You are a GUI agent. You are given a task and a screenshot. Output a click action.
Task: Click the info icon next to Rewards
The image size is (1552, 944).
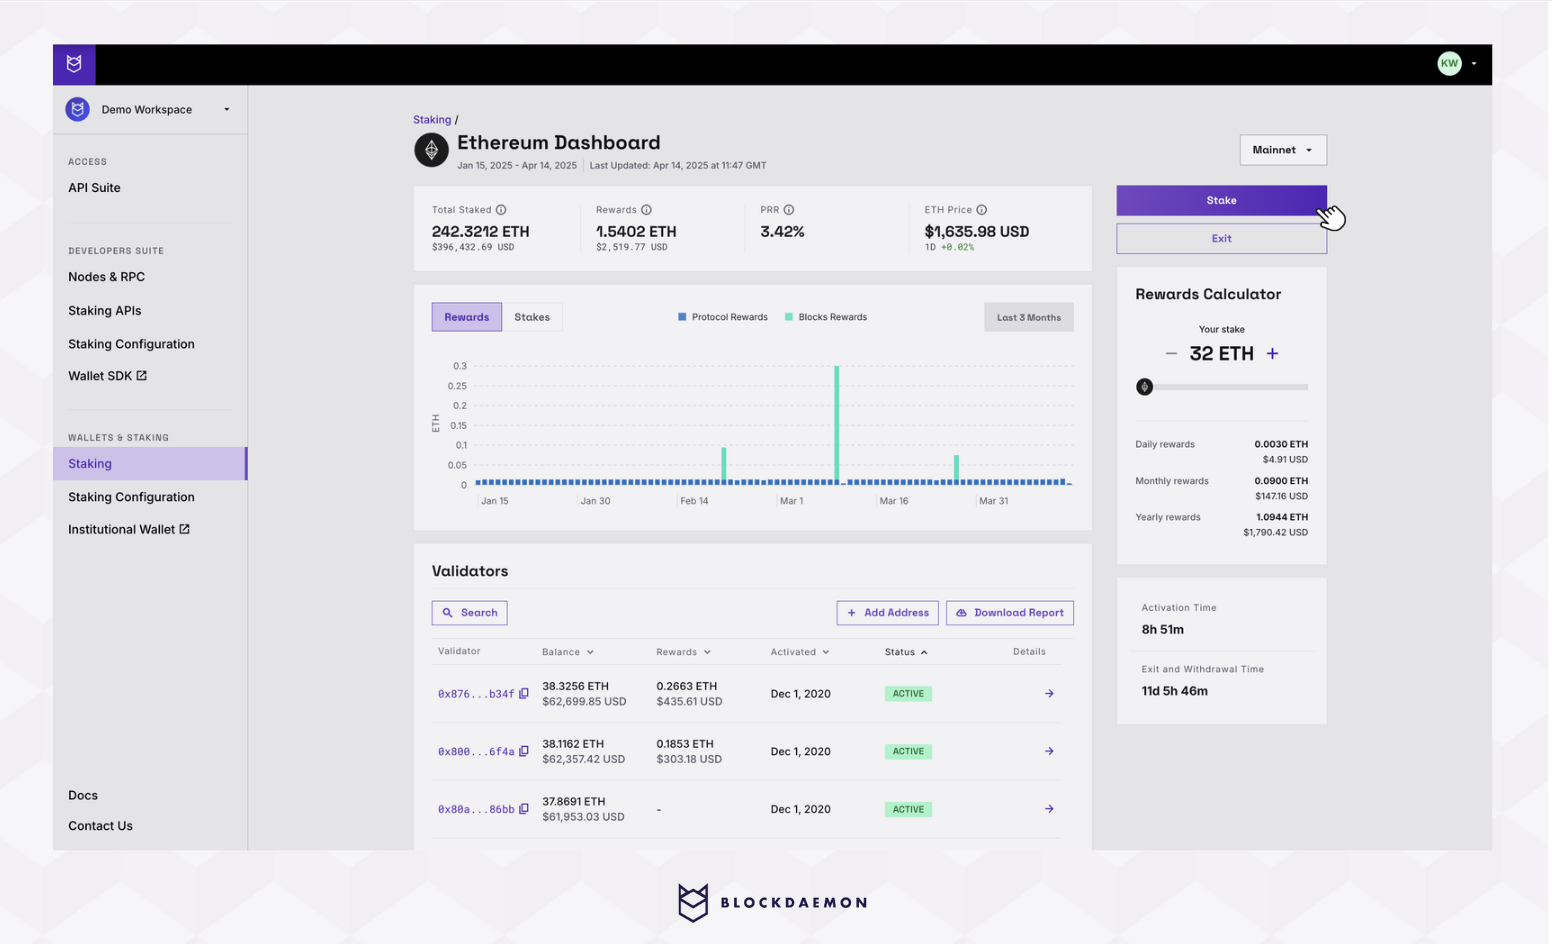coord(646,210)
